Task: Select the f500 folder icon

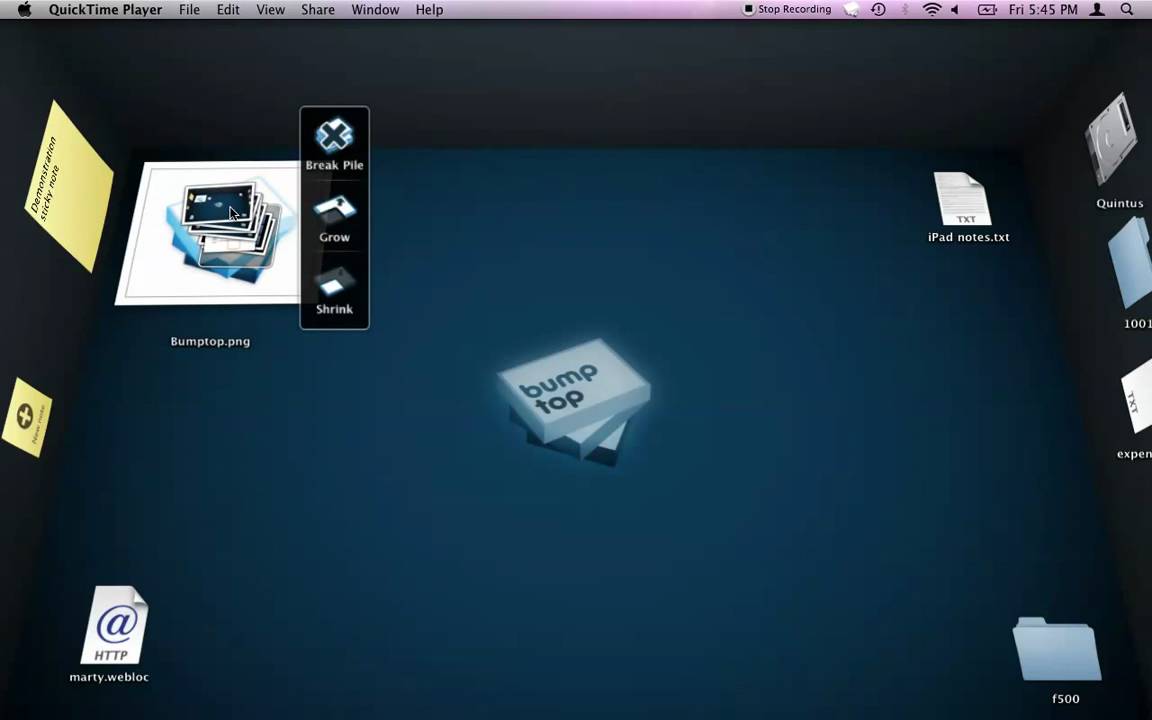Action: (x=1056, y=649)
